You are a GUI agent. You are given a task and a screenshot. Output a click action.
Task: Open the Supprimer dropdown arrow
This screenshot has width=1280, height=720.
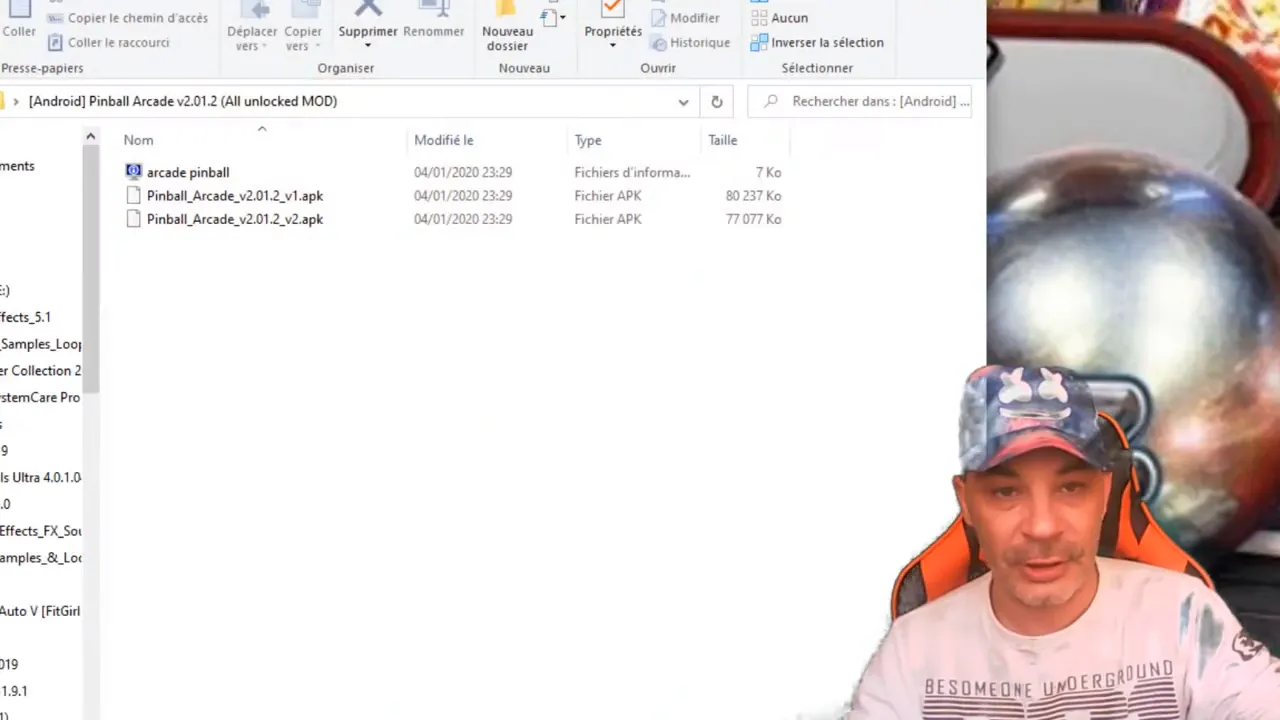coord(367,46)
